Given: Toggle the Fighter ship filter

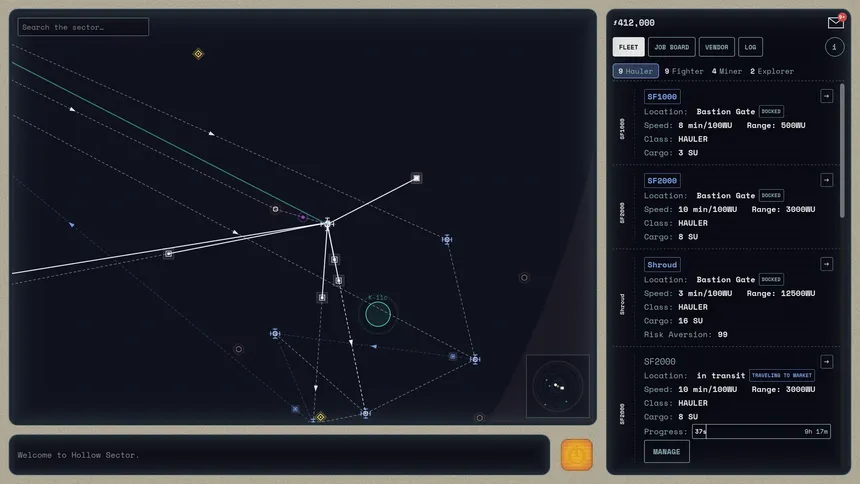Looking at the screenshot, I should pyautogui.click(x=683, y=71).
